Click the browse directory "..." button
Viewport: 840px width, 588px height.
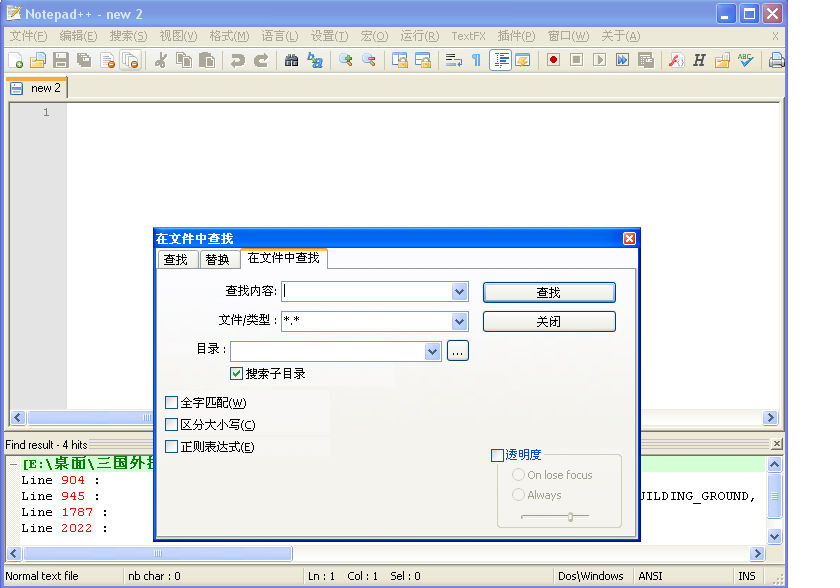point(458,351)
